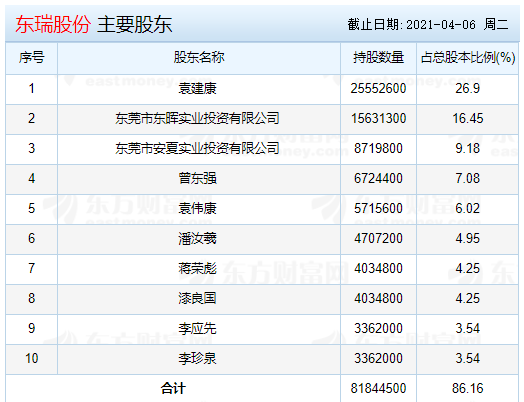Click the 东瑞股份 red title text
This screenshot has height=402, width=524.
[x=53, y=24]
